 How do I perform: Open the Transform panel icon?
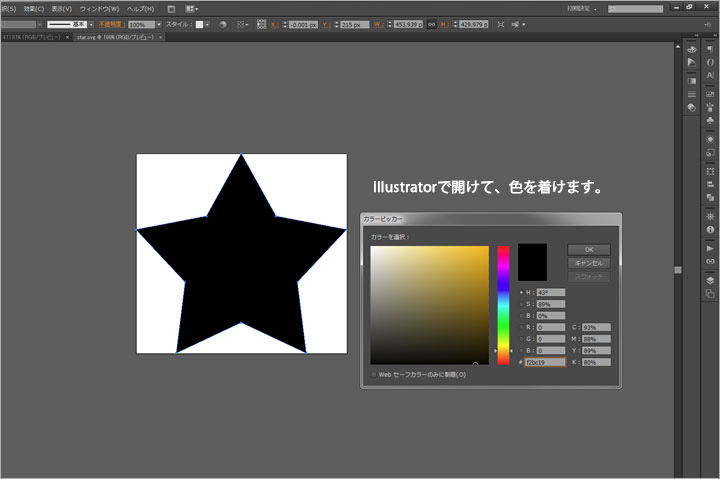click(x=710, y=171)
